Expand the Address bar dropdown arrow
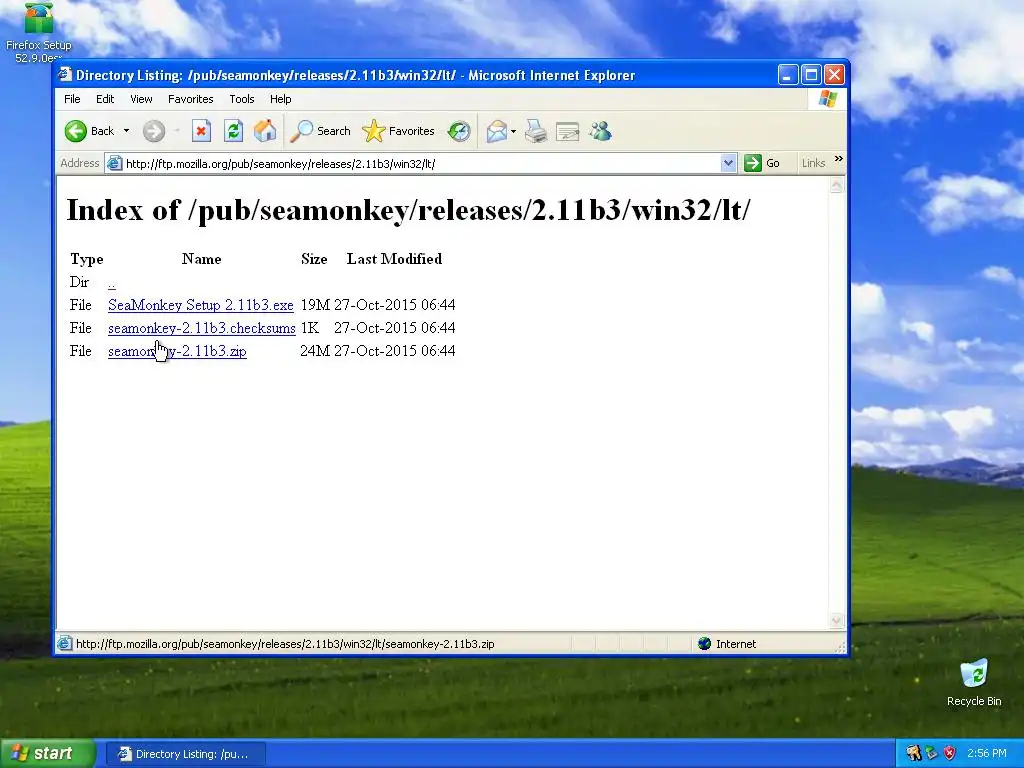This screenshot has height=768, width=1024. click(728, 163)
